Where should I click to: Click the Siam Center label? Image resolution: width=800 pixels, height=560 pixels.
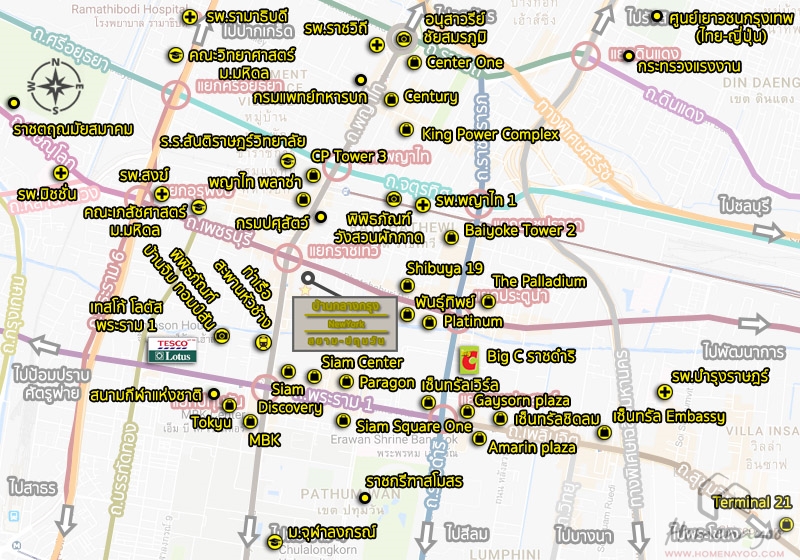tap(362, 362)
